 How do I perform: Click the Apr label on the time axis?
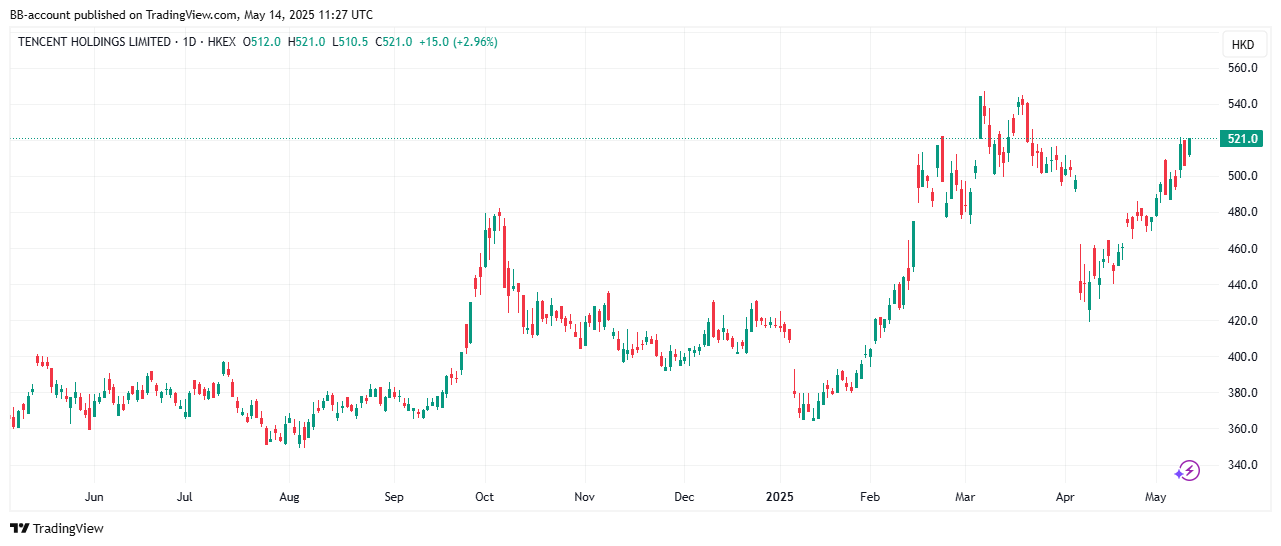click(1065, 497)
